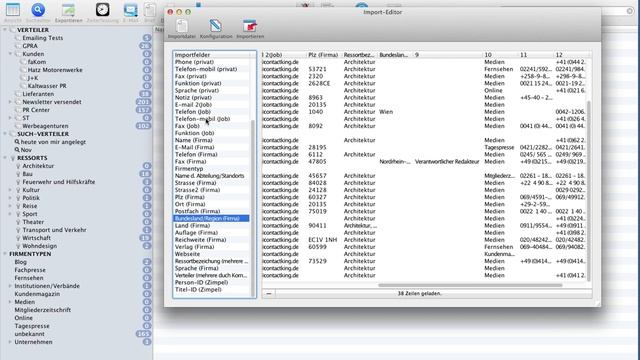This screenshot has width=640, height=360.
Task: Expand the ST folder
Action: pos(10,118)
